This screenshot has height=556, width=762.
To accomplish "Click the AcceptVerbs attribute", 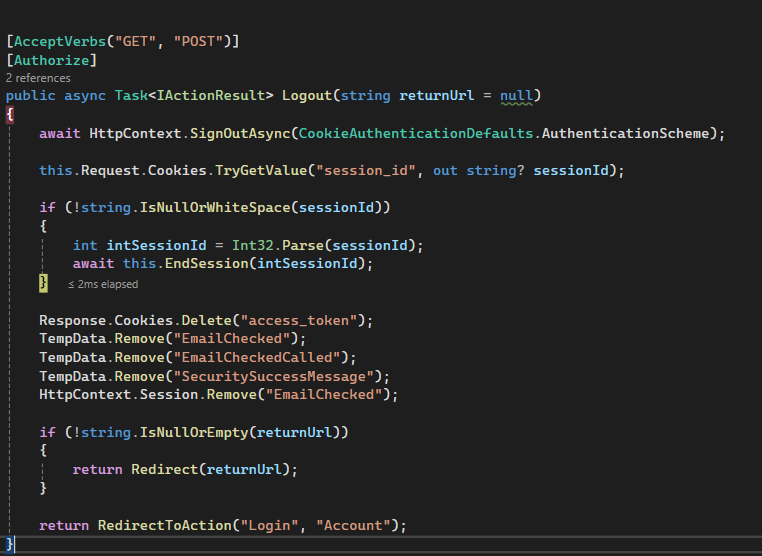I will (x=52, y=41).
